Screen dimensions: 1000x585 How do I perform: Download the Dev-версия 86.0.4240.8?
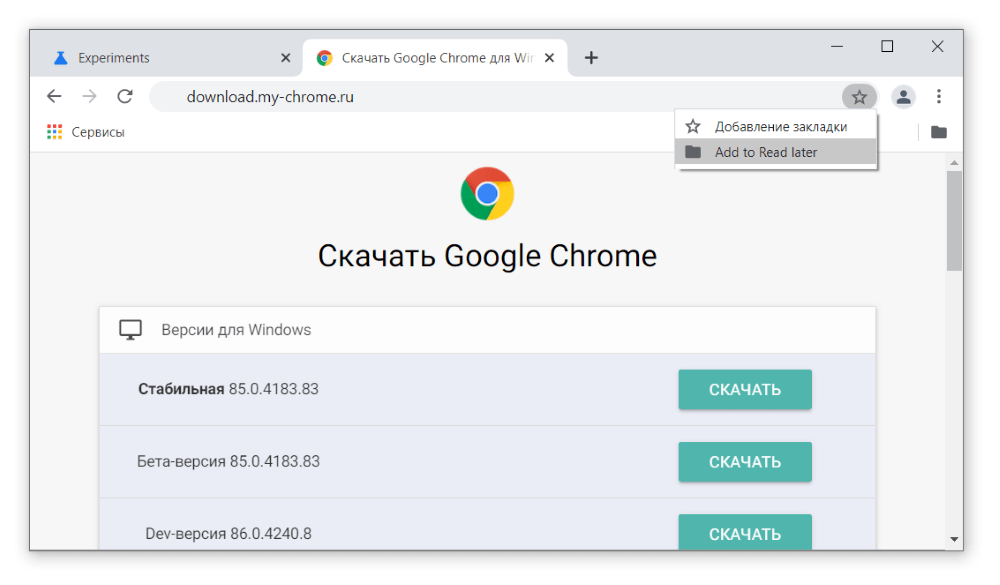click(745, 532)
